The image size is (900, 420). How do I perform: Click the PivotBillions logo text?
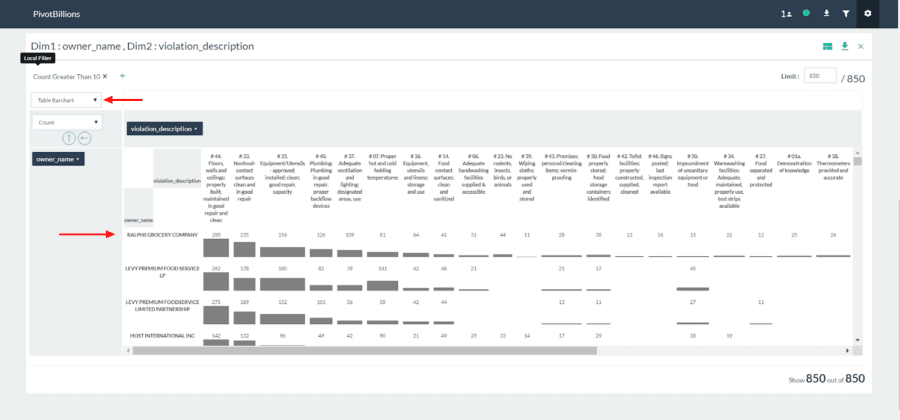click(x=57, y=13)
